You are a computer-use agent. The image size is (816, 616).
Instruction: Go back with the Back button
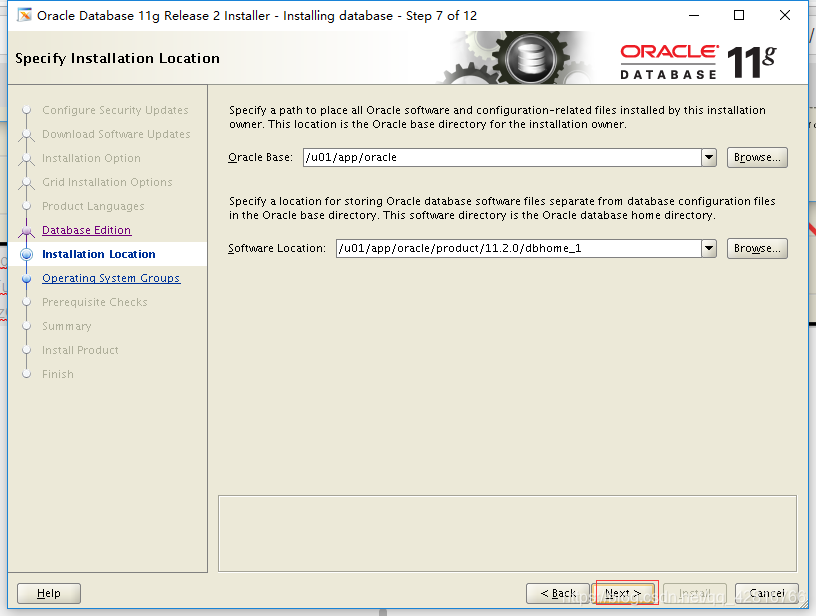558,593
